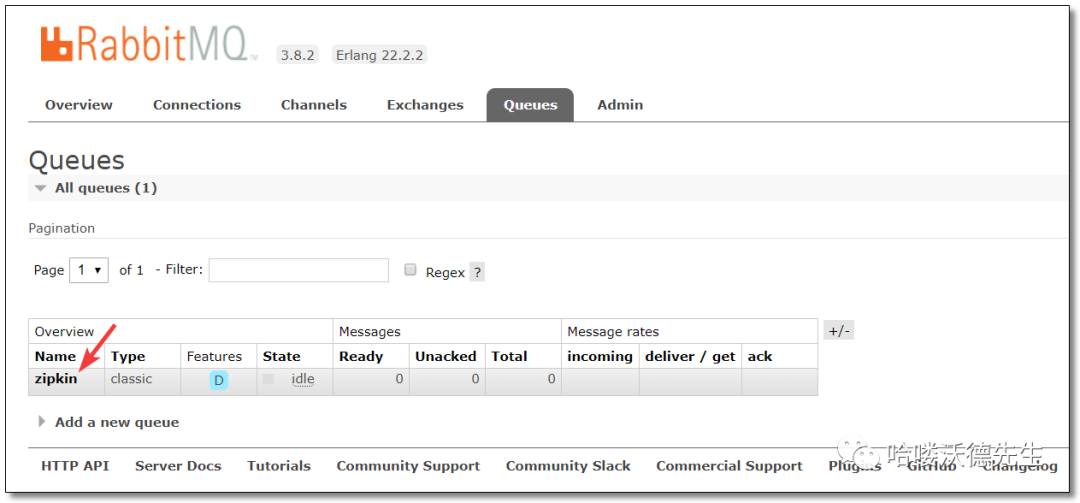This screenshot has width=1080, height=503.
Task: Switch to the Overview tab
Action: pos(79,105)
